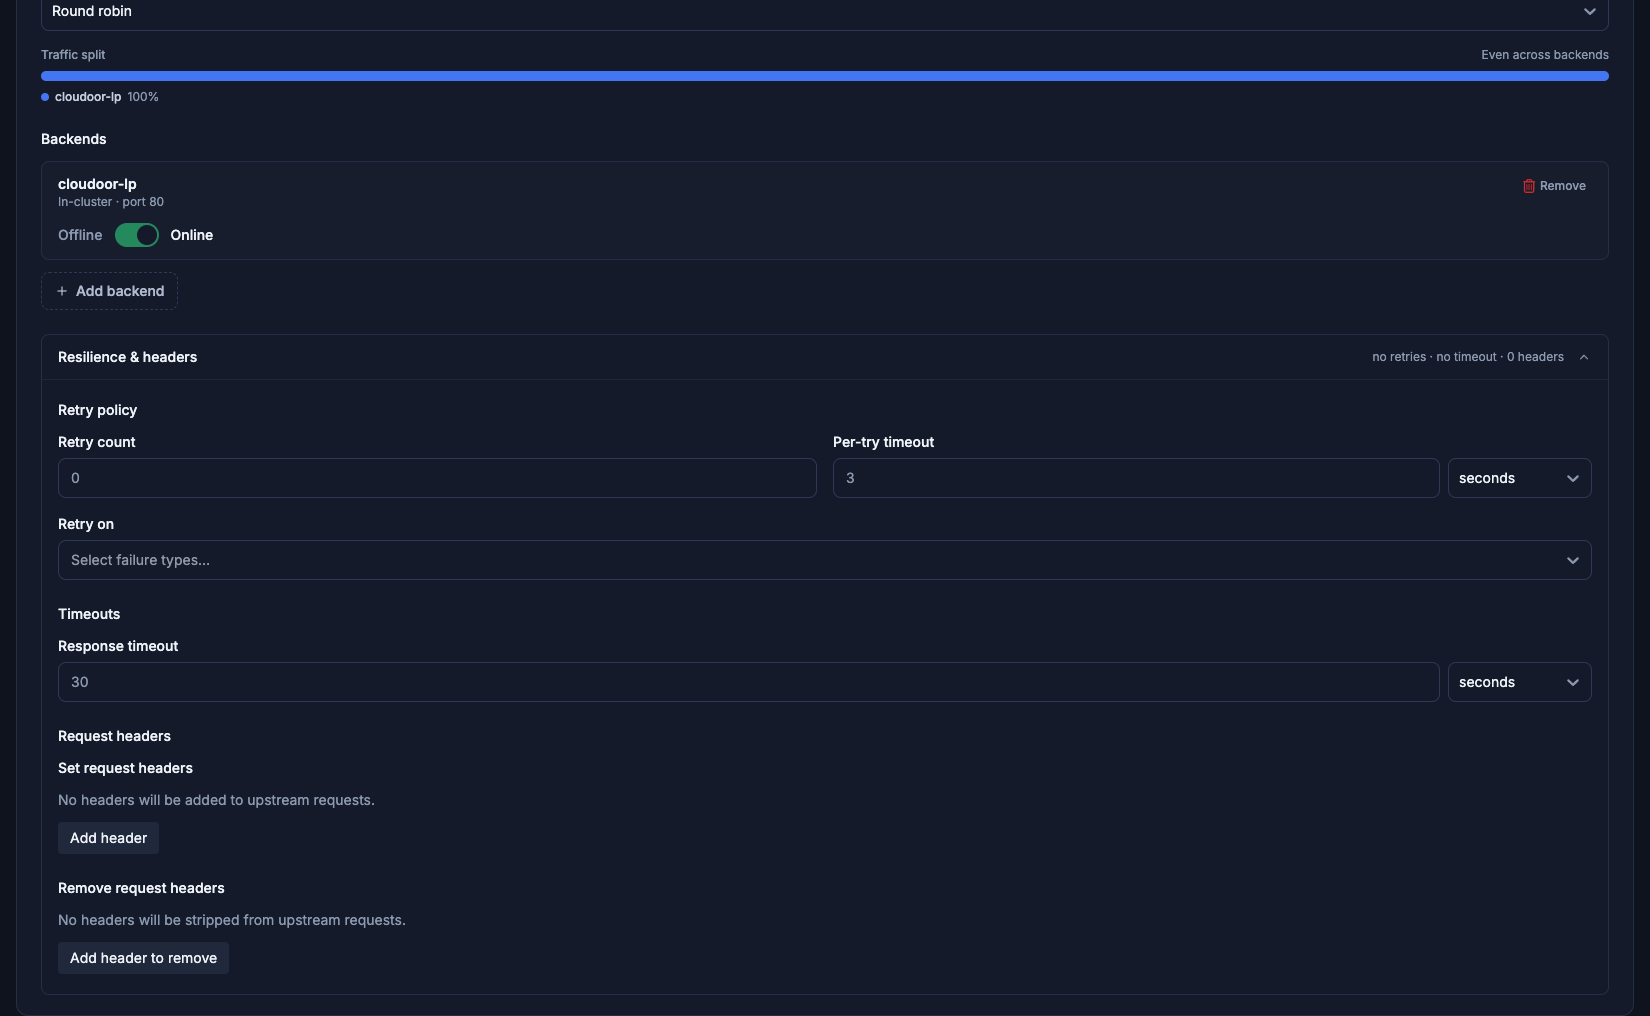The image size is (1650, 1016).
Task: Focus the Response timeout value field
Action: 748,682
